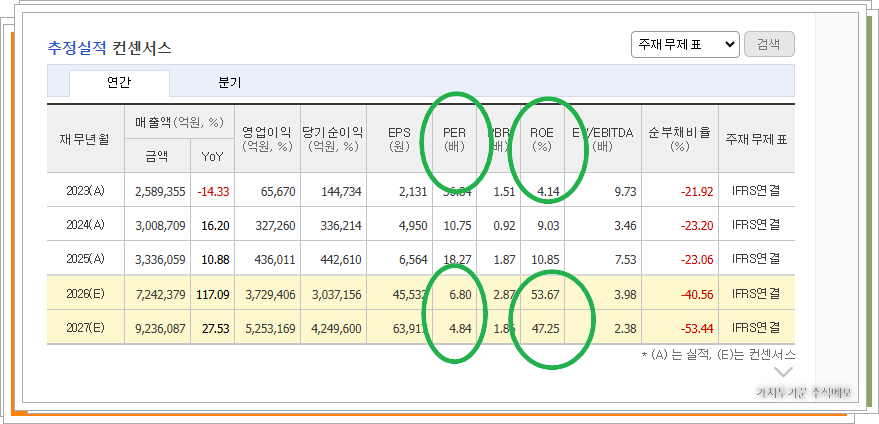The width and height of the screenshot is (879, 424).
Task: Click the PER value 10.75
Action: (x=459, y=226)
